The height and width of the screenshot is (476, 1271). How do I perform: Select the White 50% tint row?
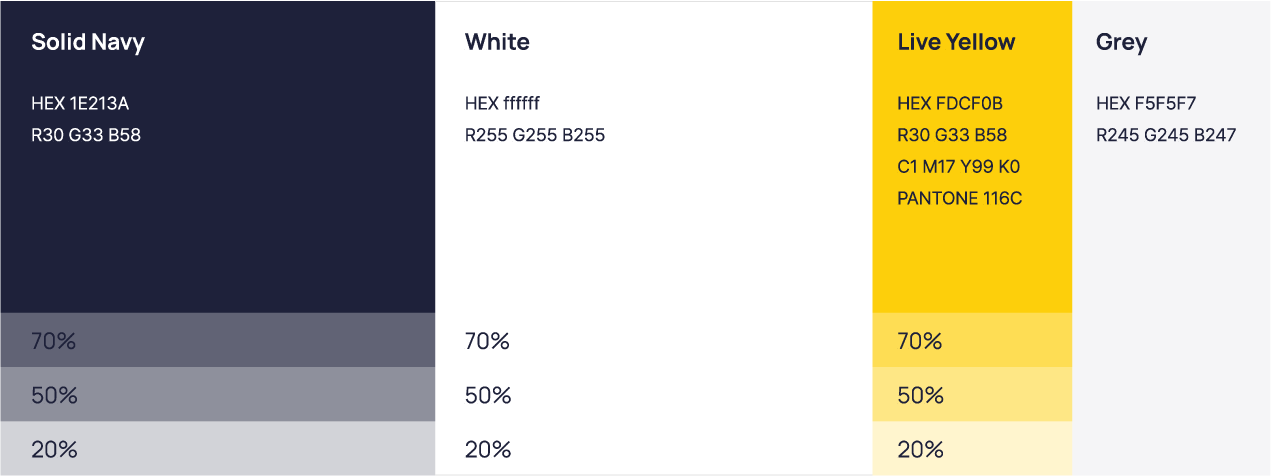coord(654,394)
